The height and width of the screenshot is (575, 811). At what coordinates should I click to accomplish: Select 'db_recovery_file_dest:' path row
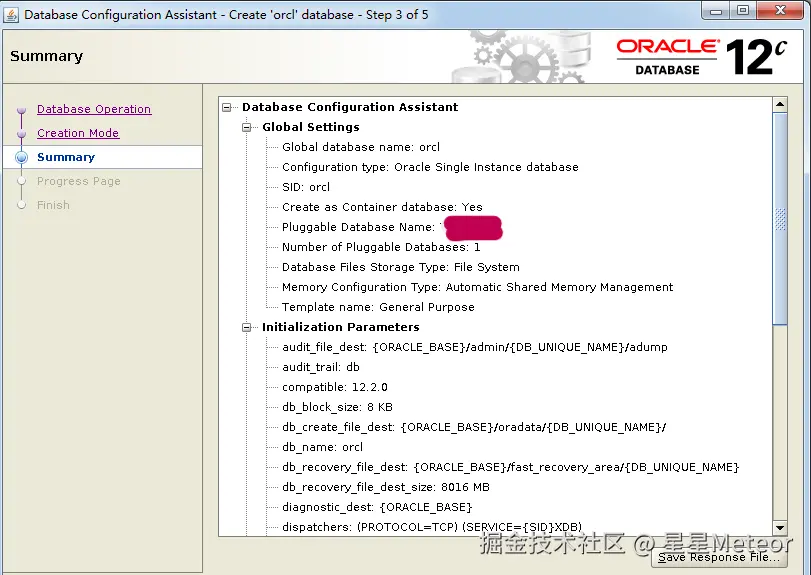point(510,467)
